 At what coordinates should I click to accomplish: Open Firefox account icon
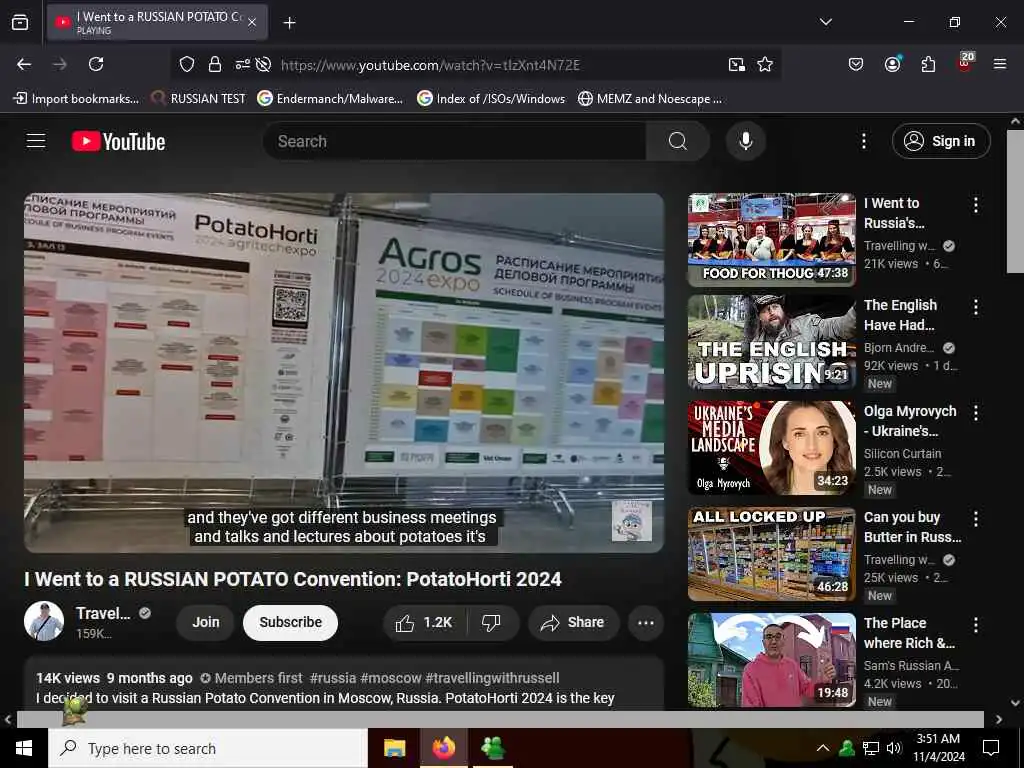pos(892,64)
